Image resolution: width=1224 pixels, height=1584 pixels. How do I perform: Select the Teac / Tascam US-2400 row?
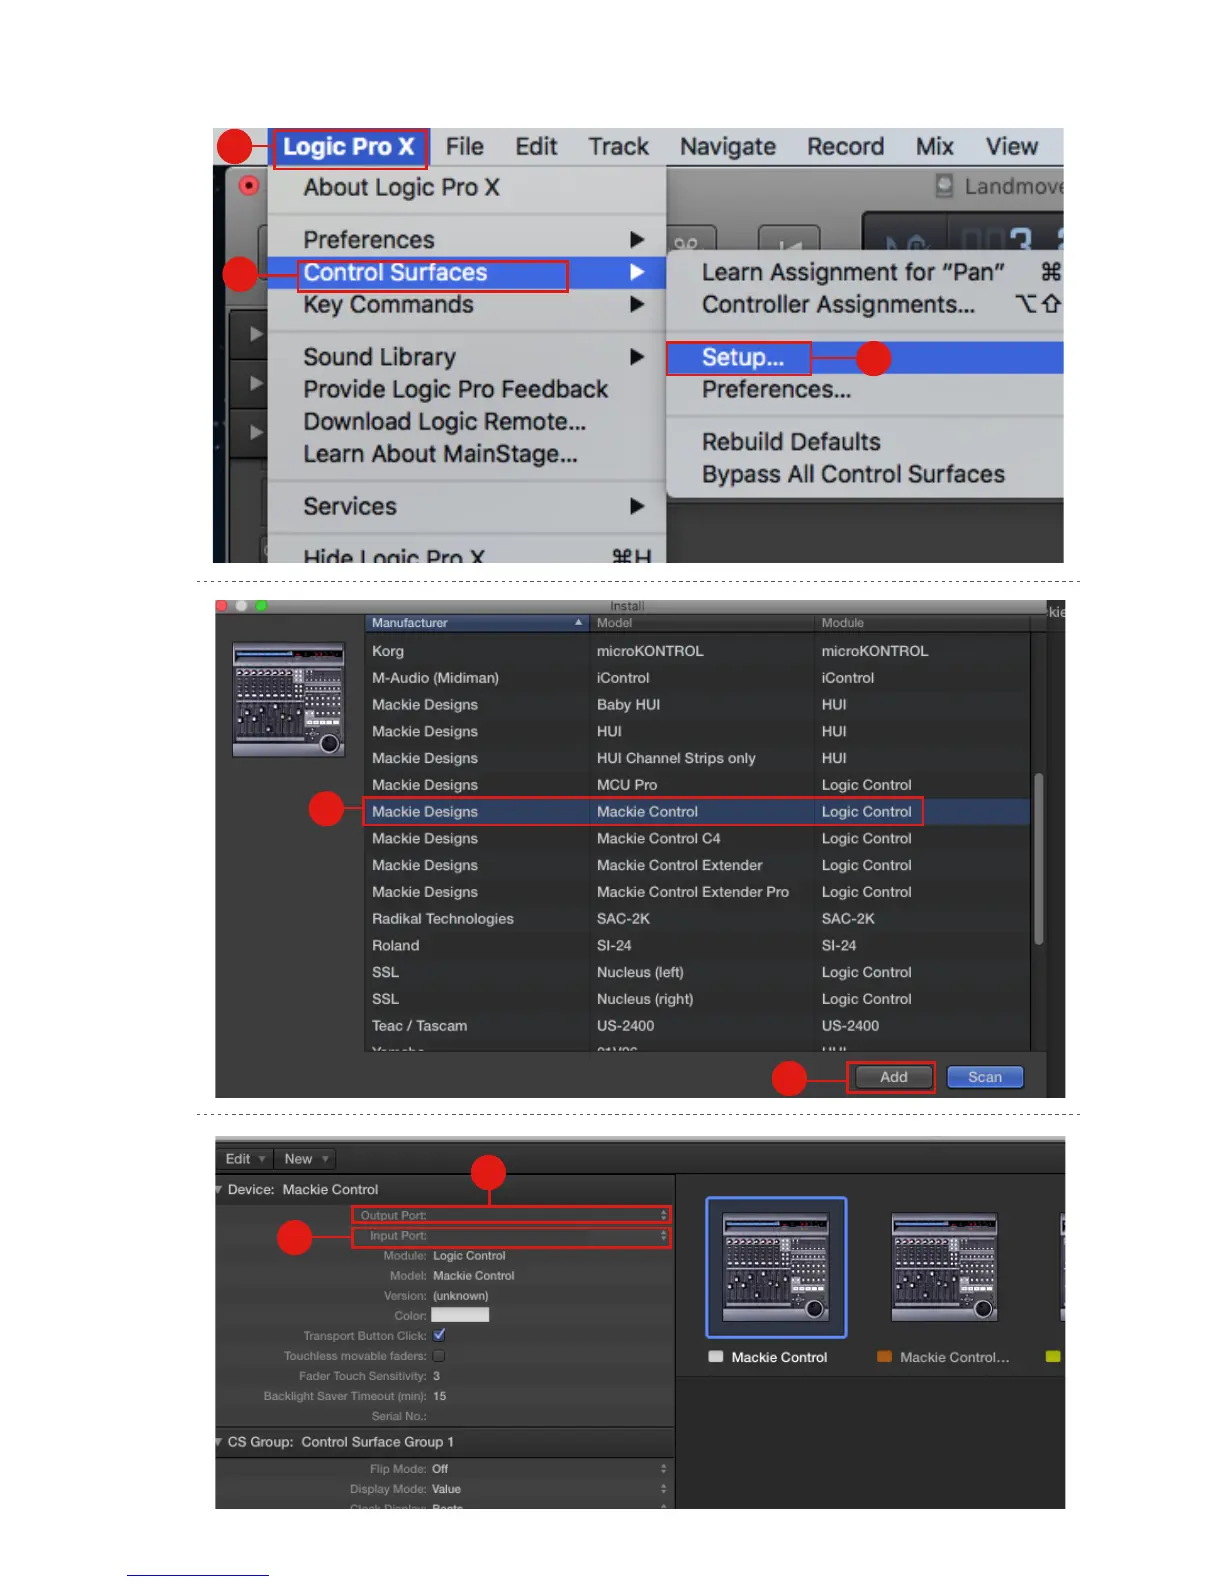click(x=697, y=1026)
